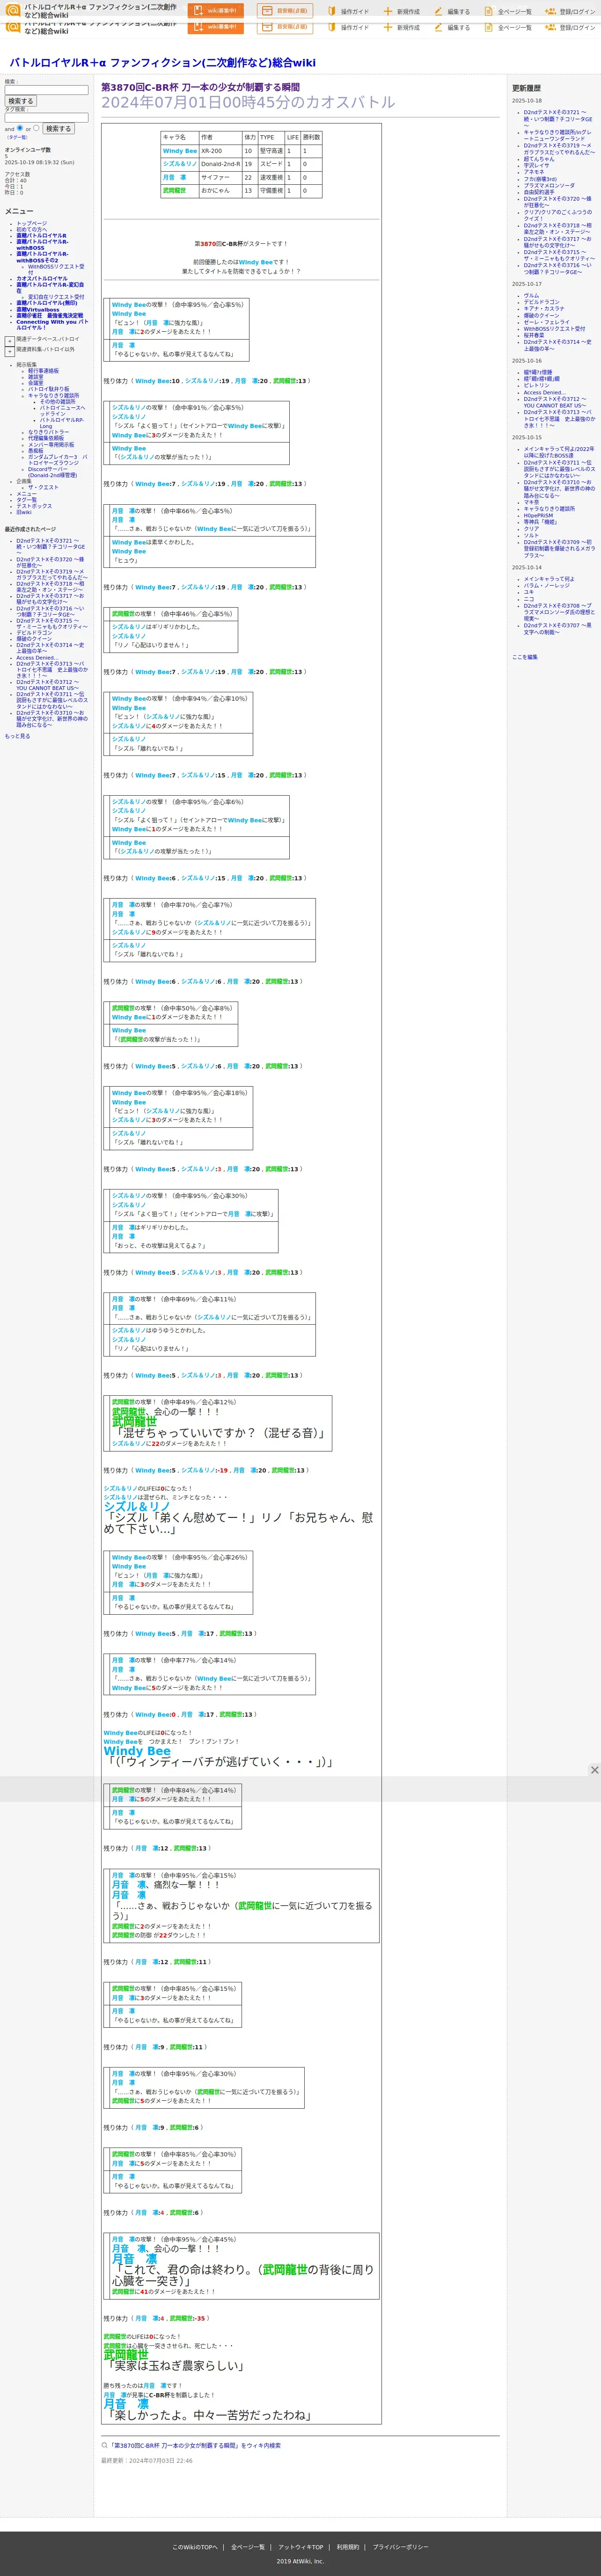Click the atwiki logo icon in the topmost header bar
The image size is (601, 2576).
pyautogui.click(x=13, y=11)
